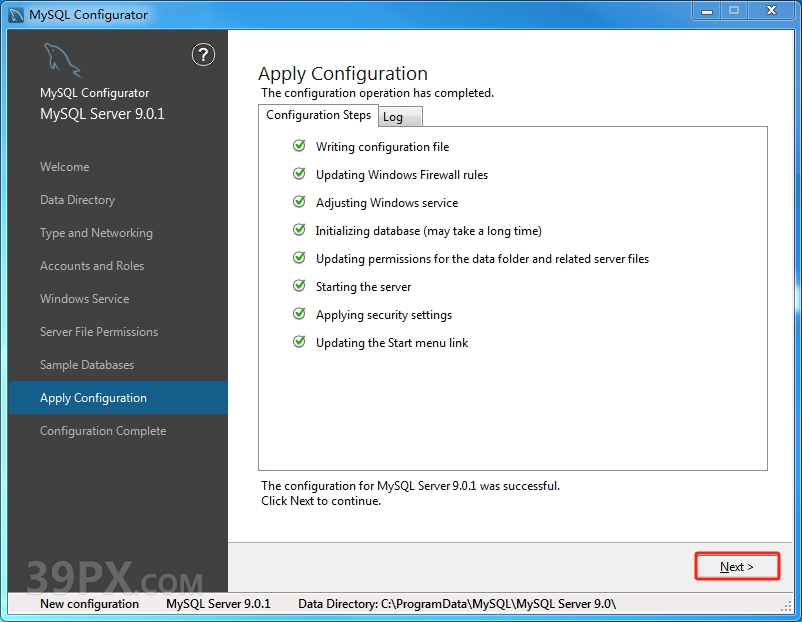Go to Welcome step in sidebar
This screenshot has width=802, height=622.
pyautogui.click(x=64, y=167)
